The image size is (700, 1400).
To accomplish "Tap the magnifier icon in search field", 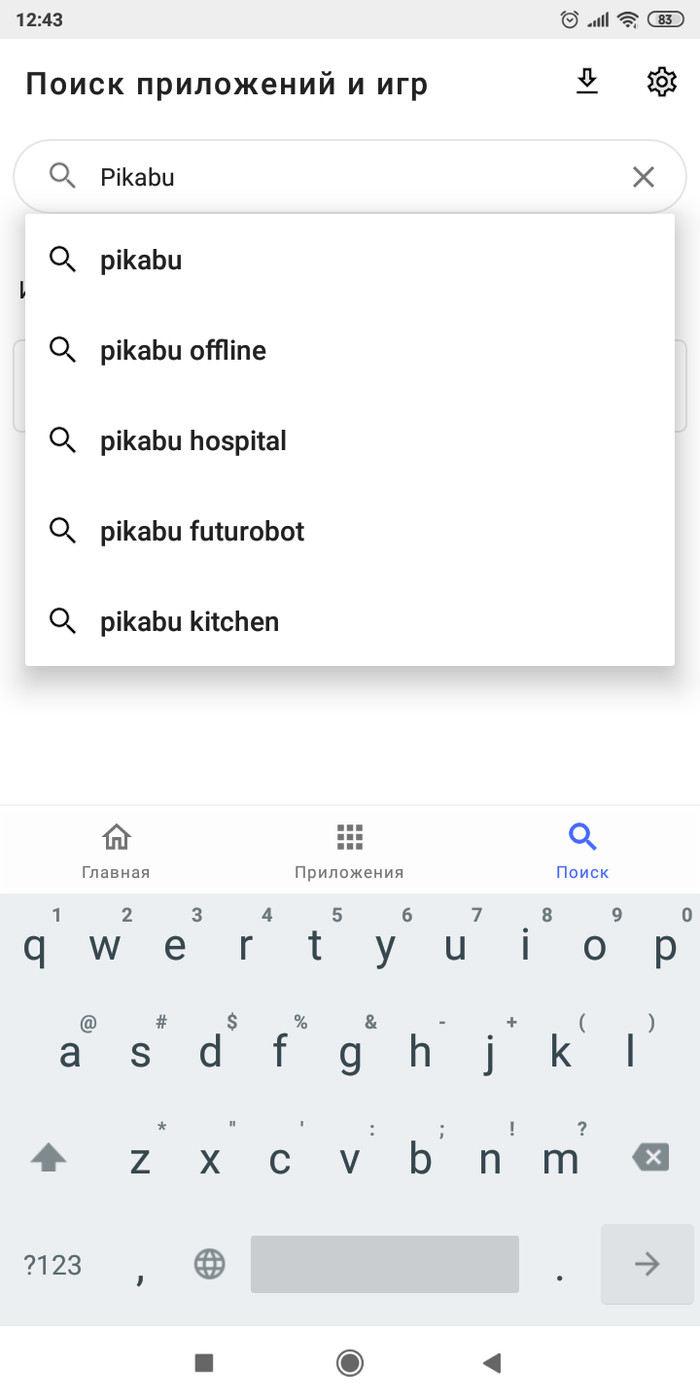I will click(62, 177).
